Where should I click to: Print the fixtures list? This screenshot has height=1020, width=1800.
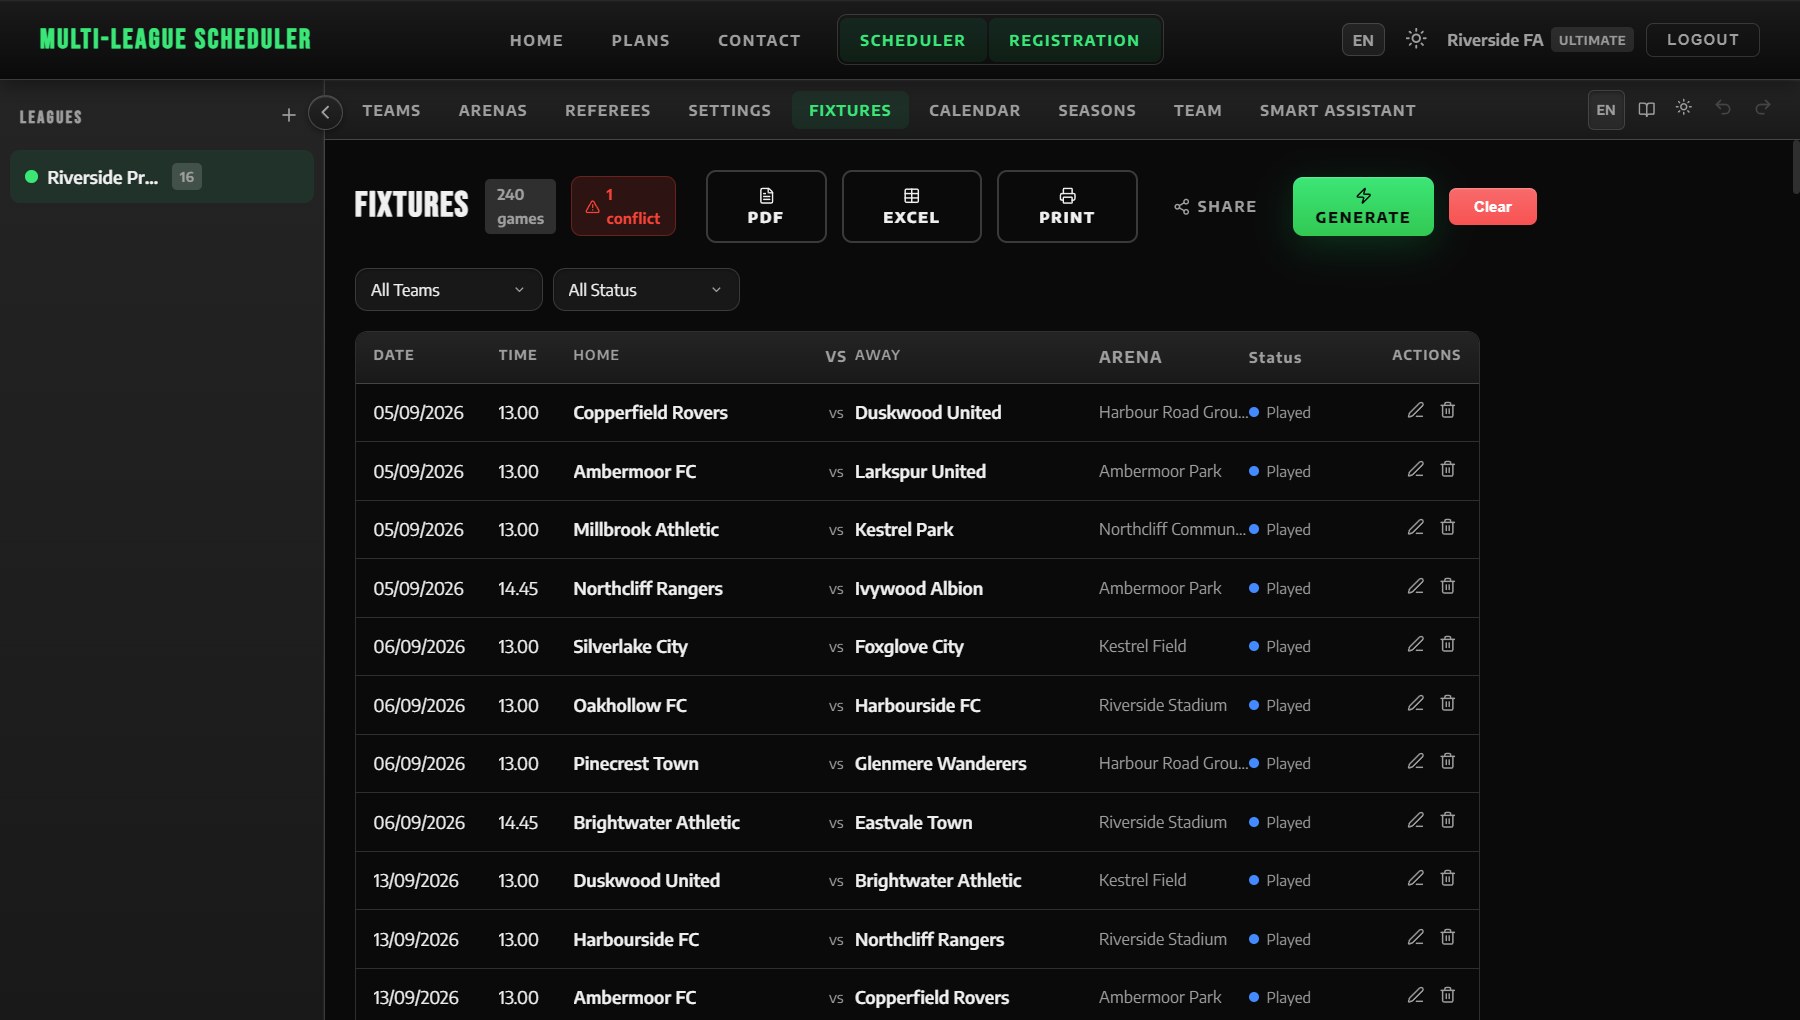click(1067, 206)
